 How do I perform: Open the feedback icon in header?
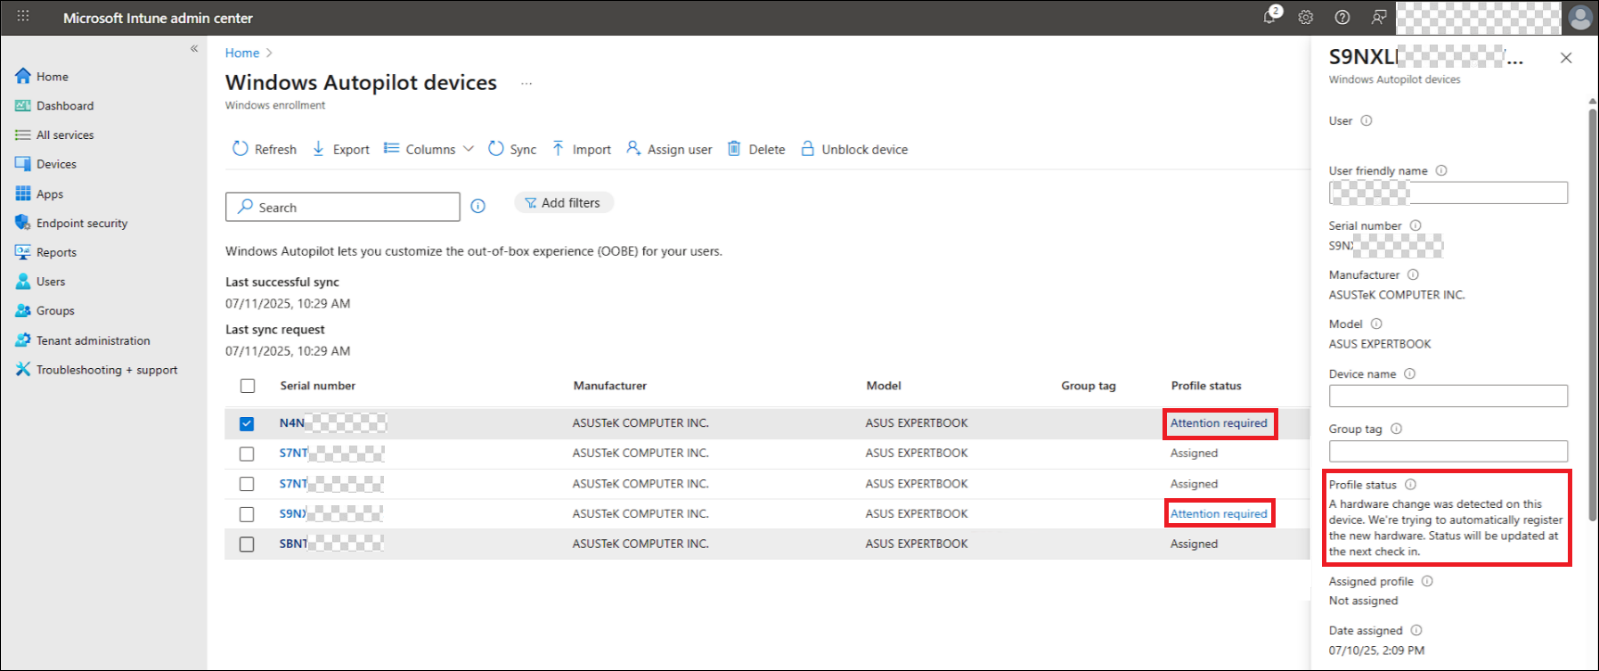tap(1379, 17)
